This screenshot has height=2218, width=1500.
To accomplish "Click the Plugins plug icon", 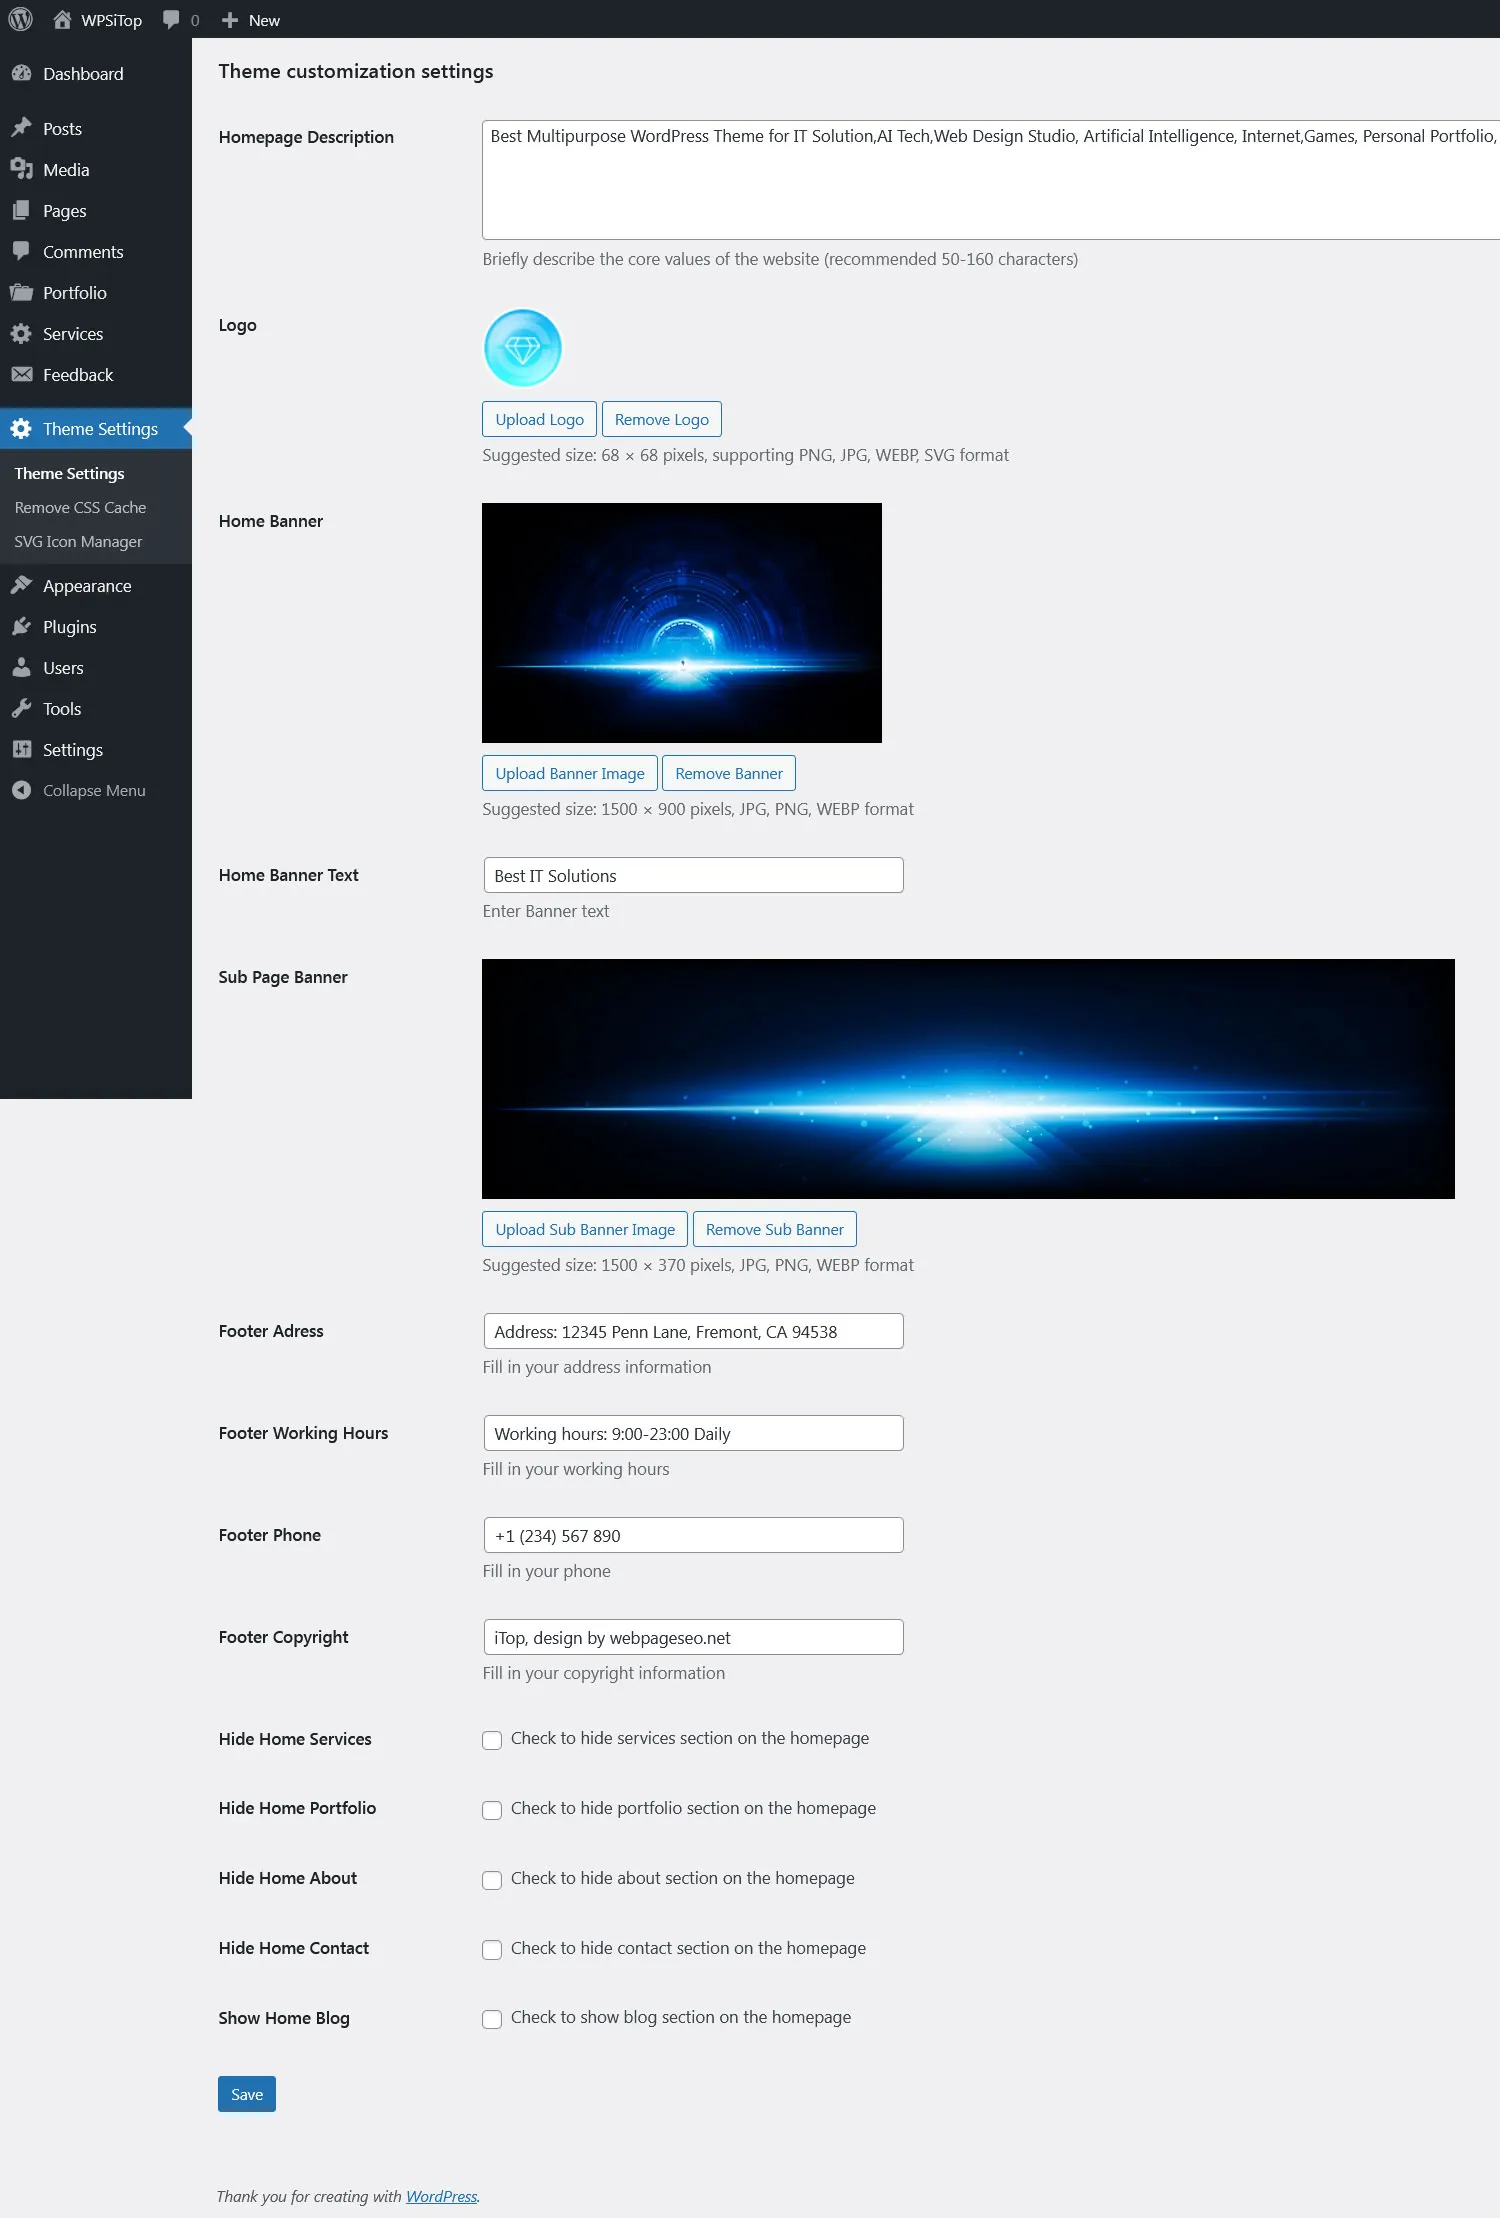I will pyautogui.click(x=21, y=626).
